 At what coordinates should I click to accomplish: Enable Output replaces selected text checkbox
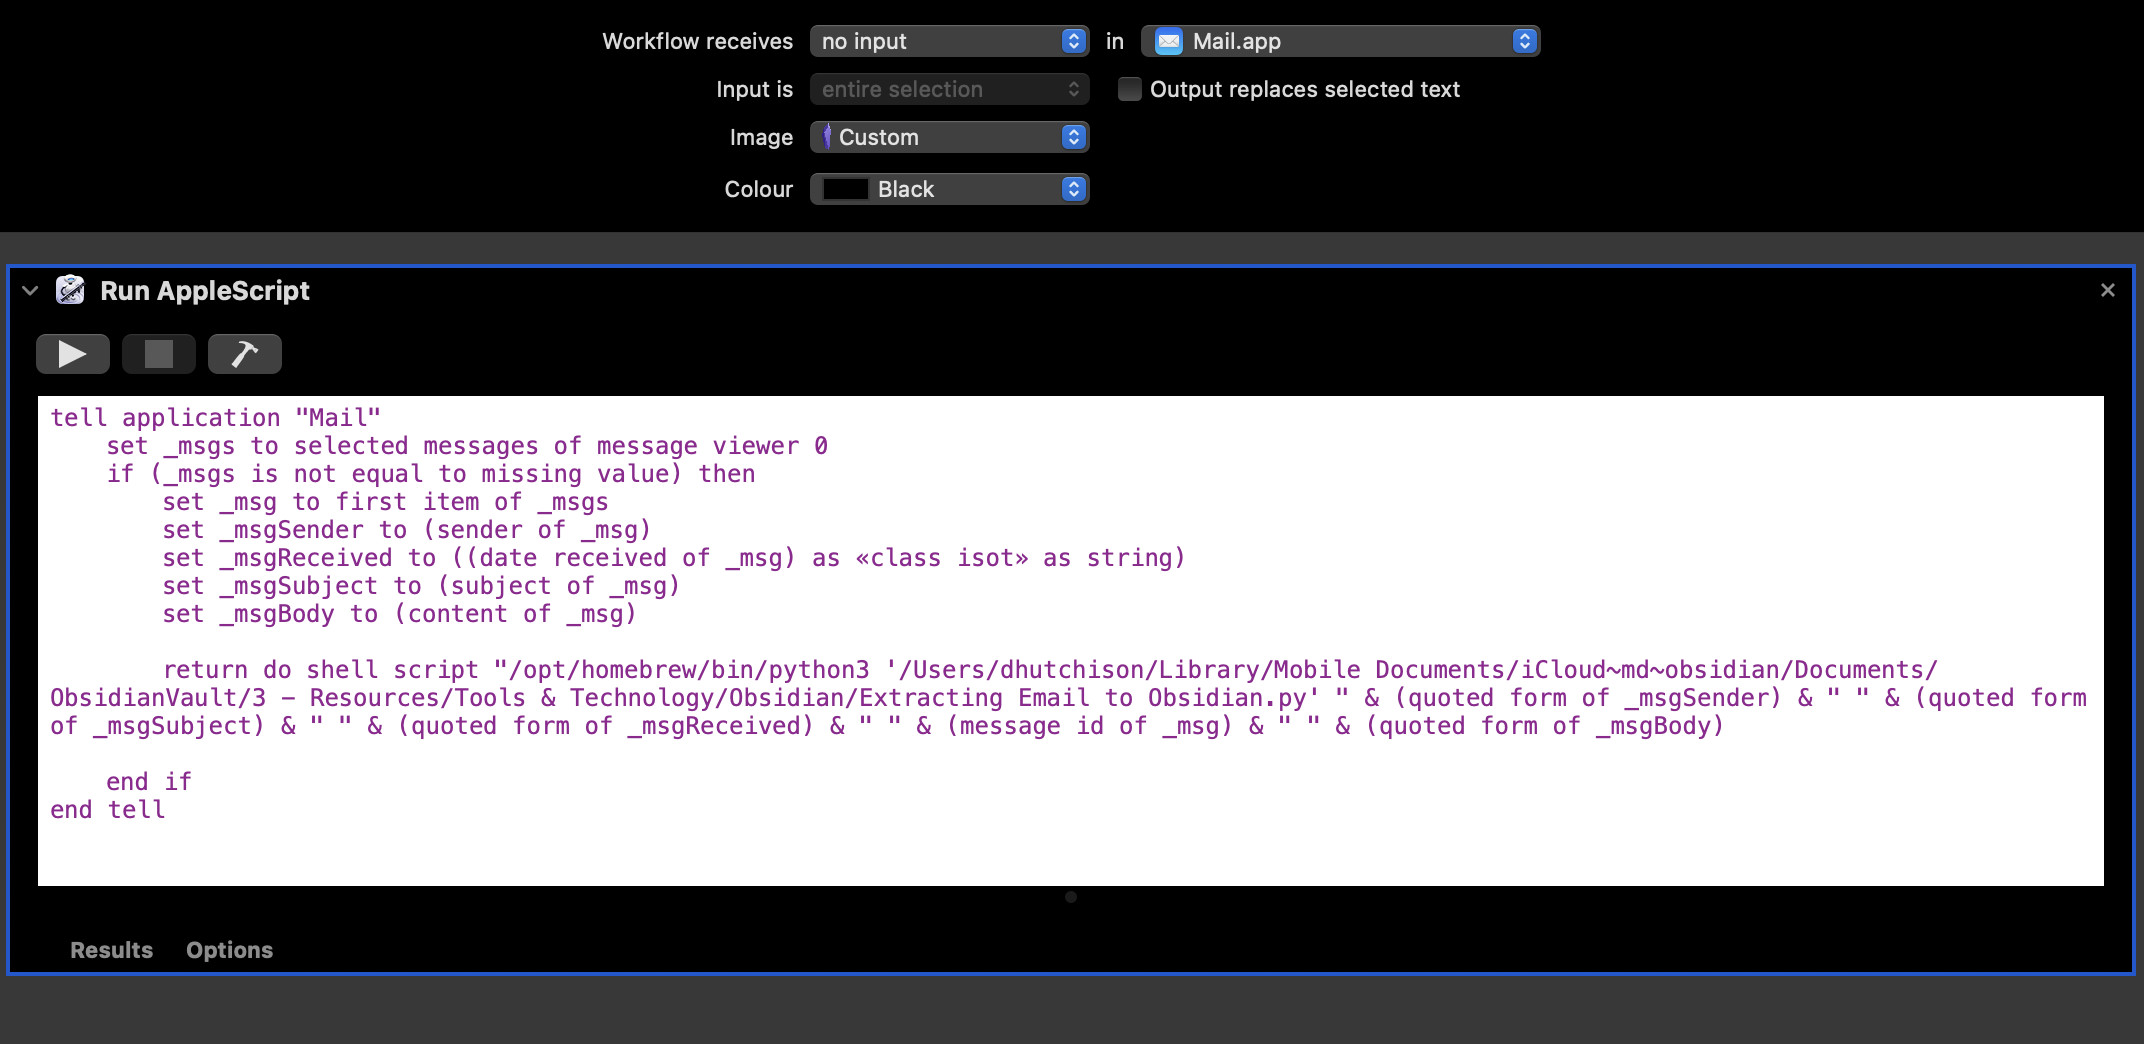[1130, 89]
